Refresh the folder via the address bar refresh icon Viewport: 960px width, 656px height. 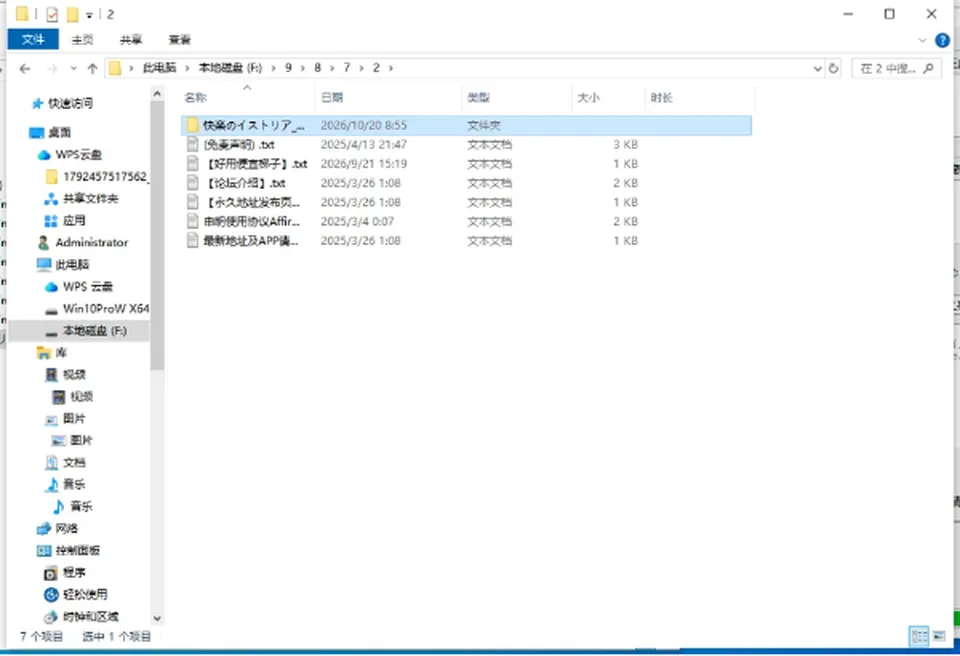[x=833, y=69]
